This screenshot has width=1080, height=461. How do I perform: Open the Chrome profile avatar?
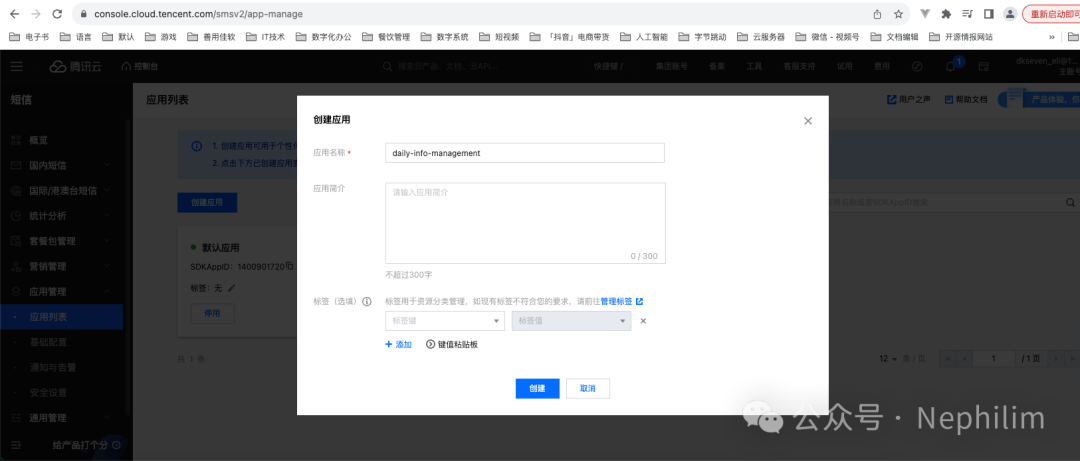click(1010, 14)
